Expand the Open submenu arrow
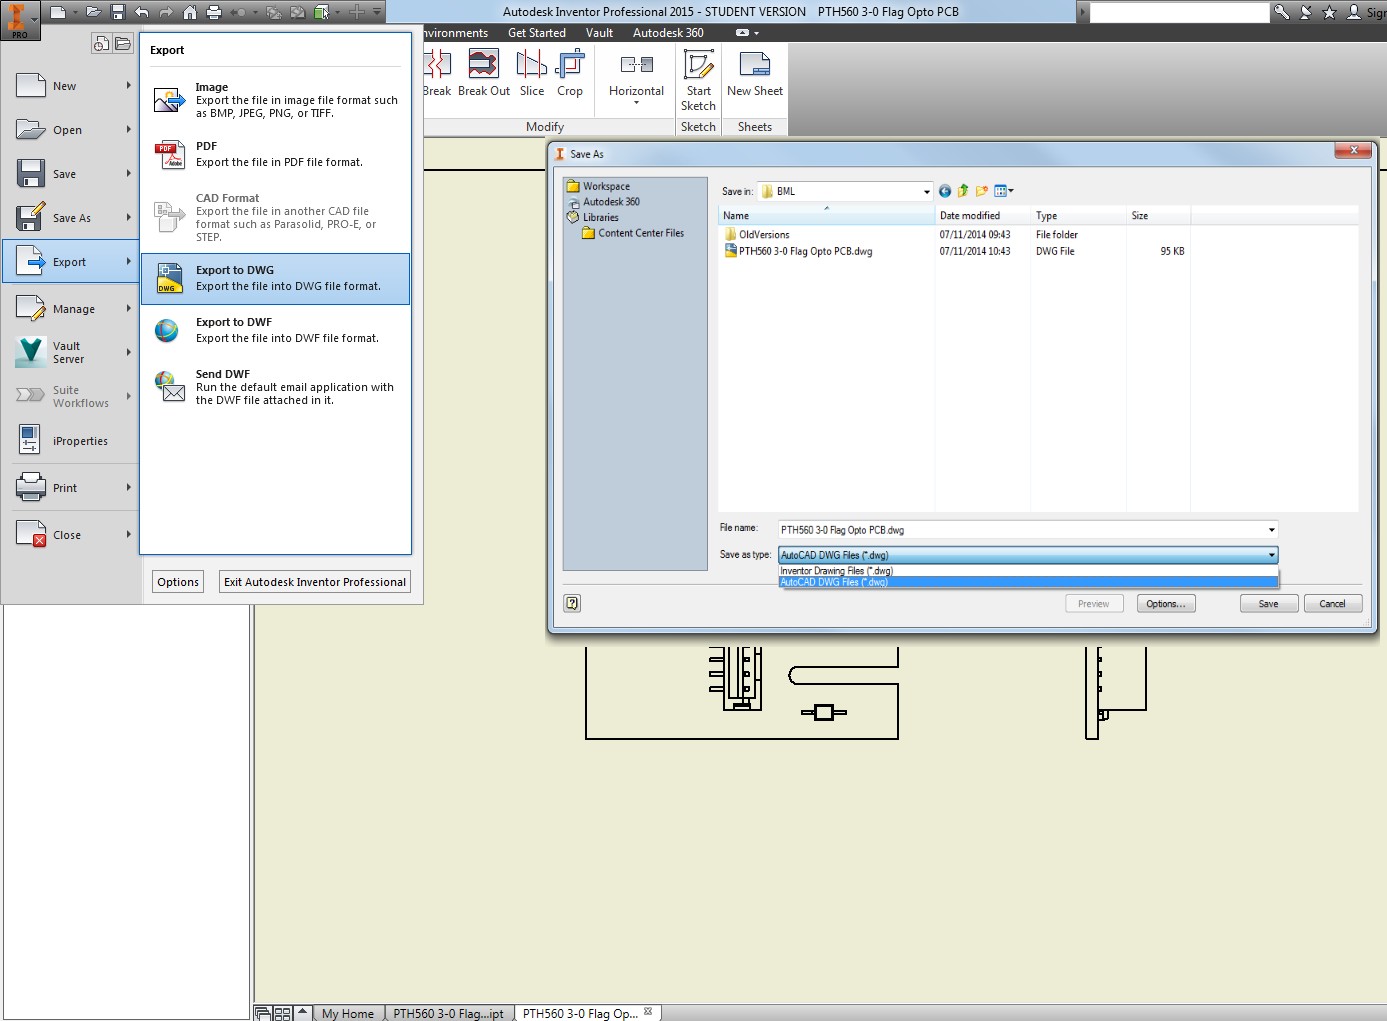Viewport: 1387px width, 1021px height. pyautogui.click(x=129, y=130)
